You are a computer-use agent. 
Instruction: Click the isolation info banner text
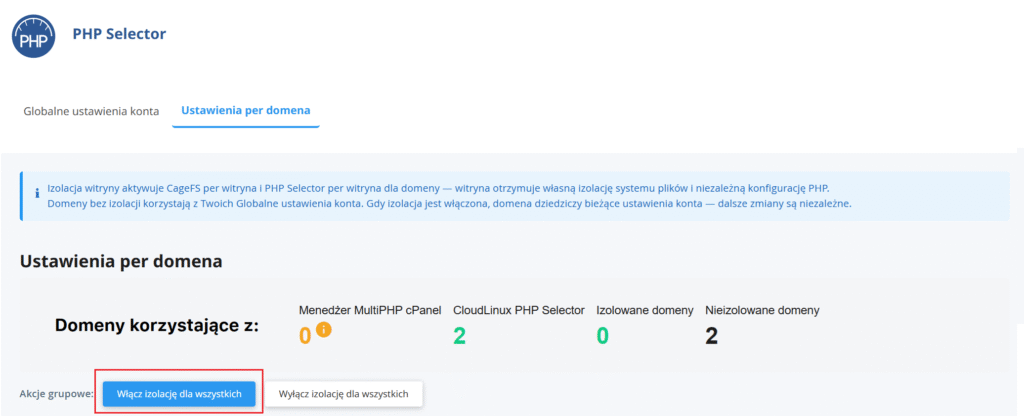tap(440, 196)
